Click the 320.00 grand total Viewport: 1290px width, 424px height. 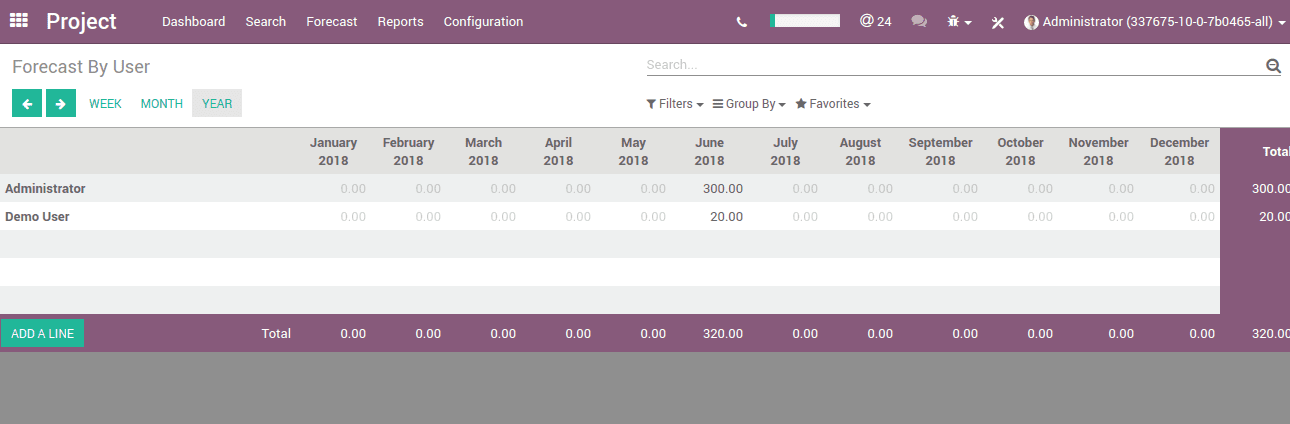coord(1270,333)
